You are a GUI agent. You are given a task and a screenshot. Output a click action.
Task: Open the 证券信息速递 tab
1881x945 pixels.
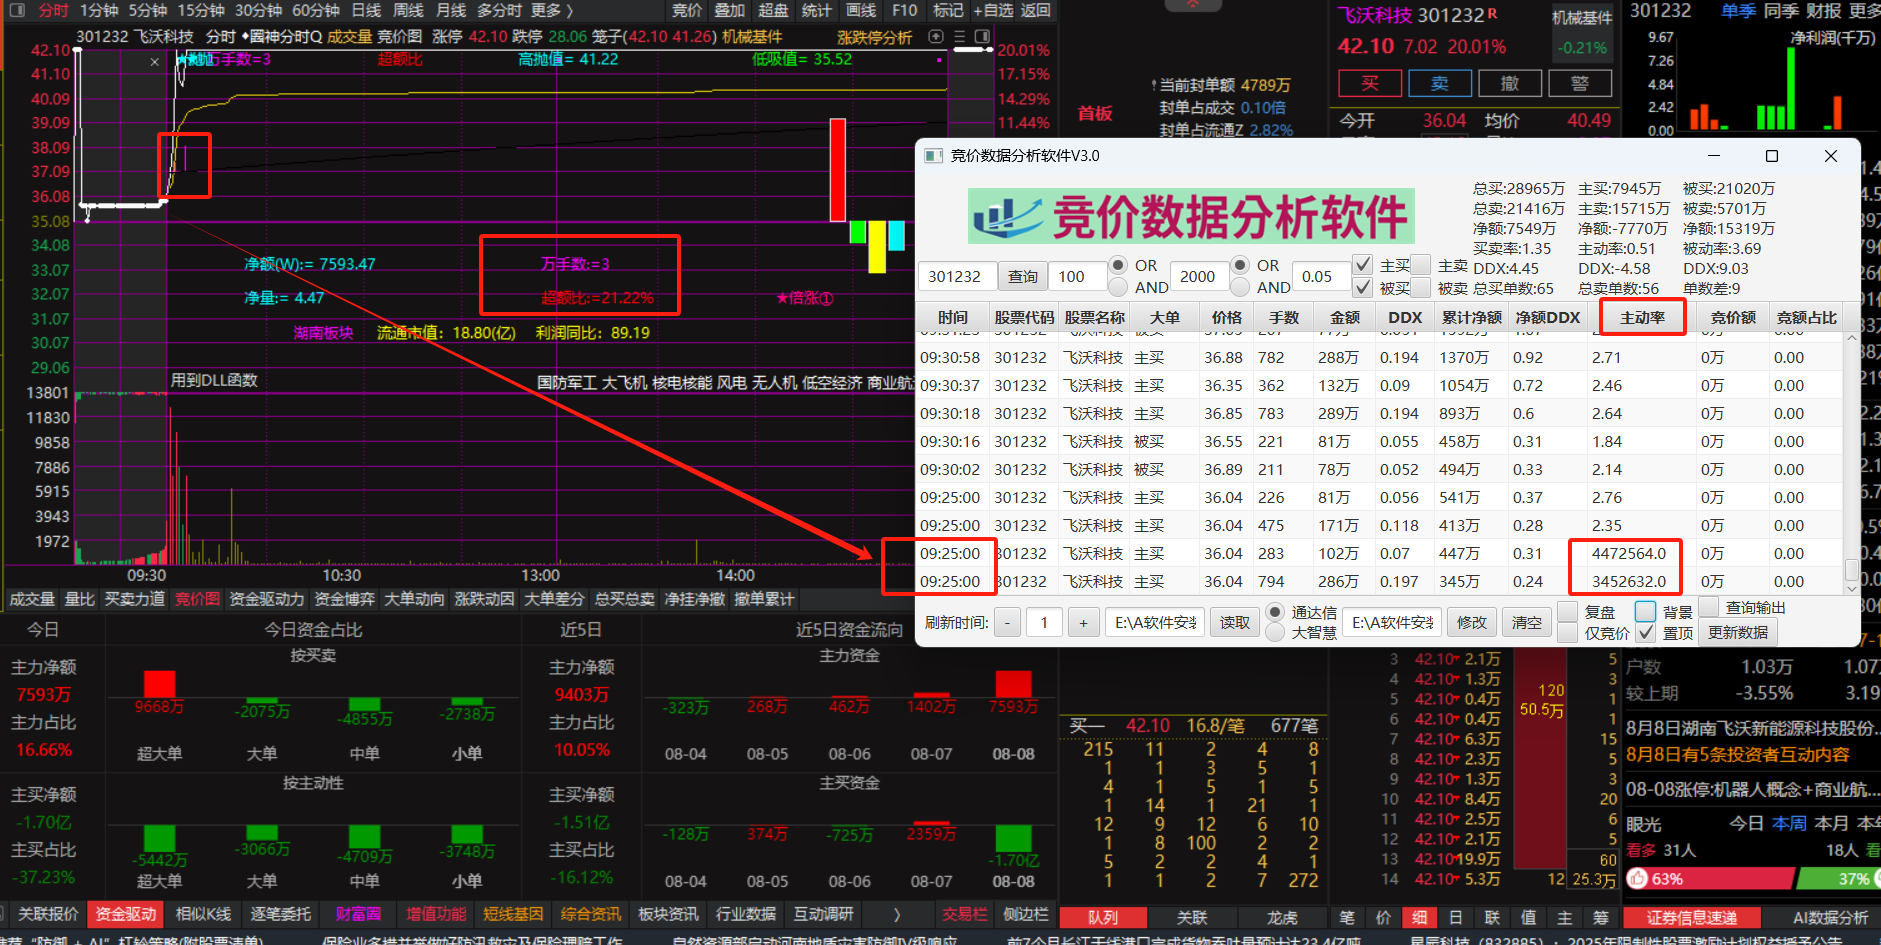tap(1692, 917)
